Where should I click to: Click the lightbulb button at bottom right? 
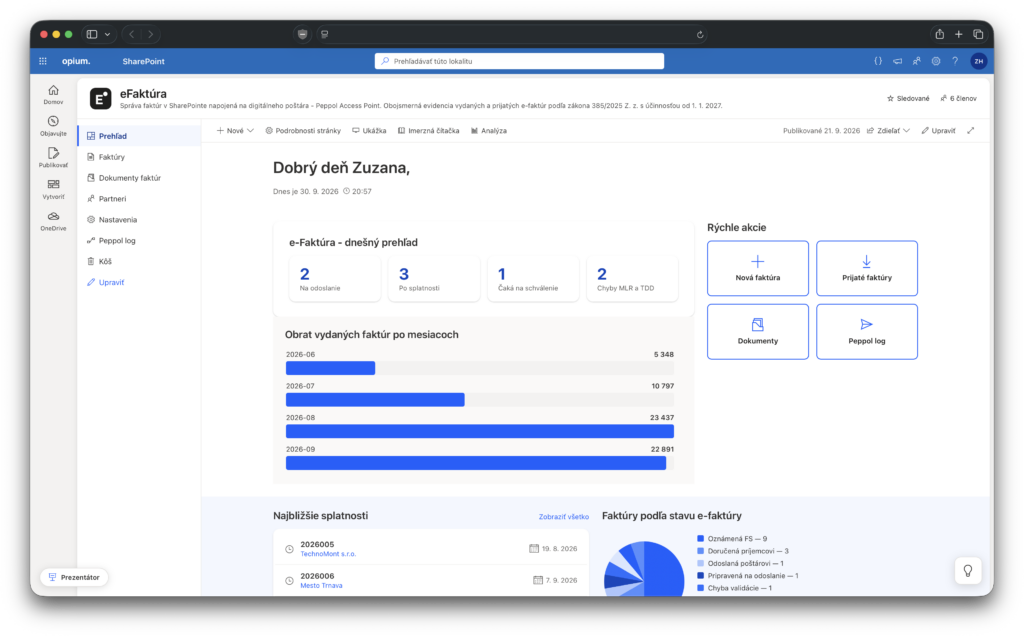coord(968,571)
